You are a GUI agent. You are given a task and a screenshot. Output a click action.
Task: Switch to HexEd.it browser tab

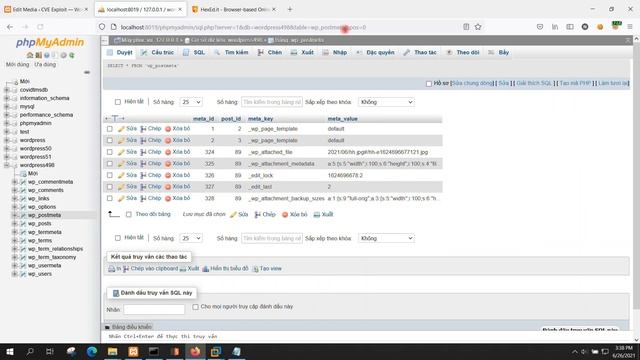coord(234,9)
